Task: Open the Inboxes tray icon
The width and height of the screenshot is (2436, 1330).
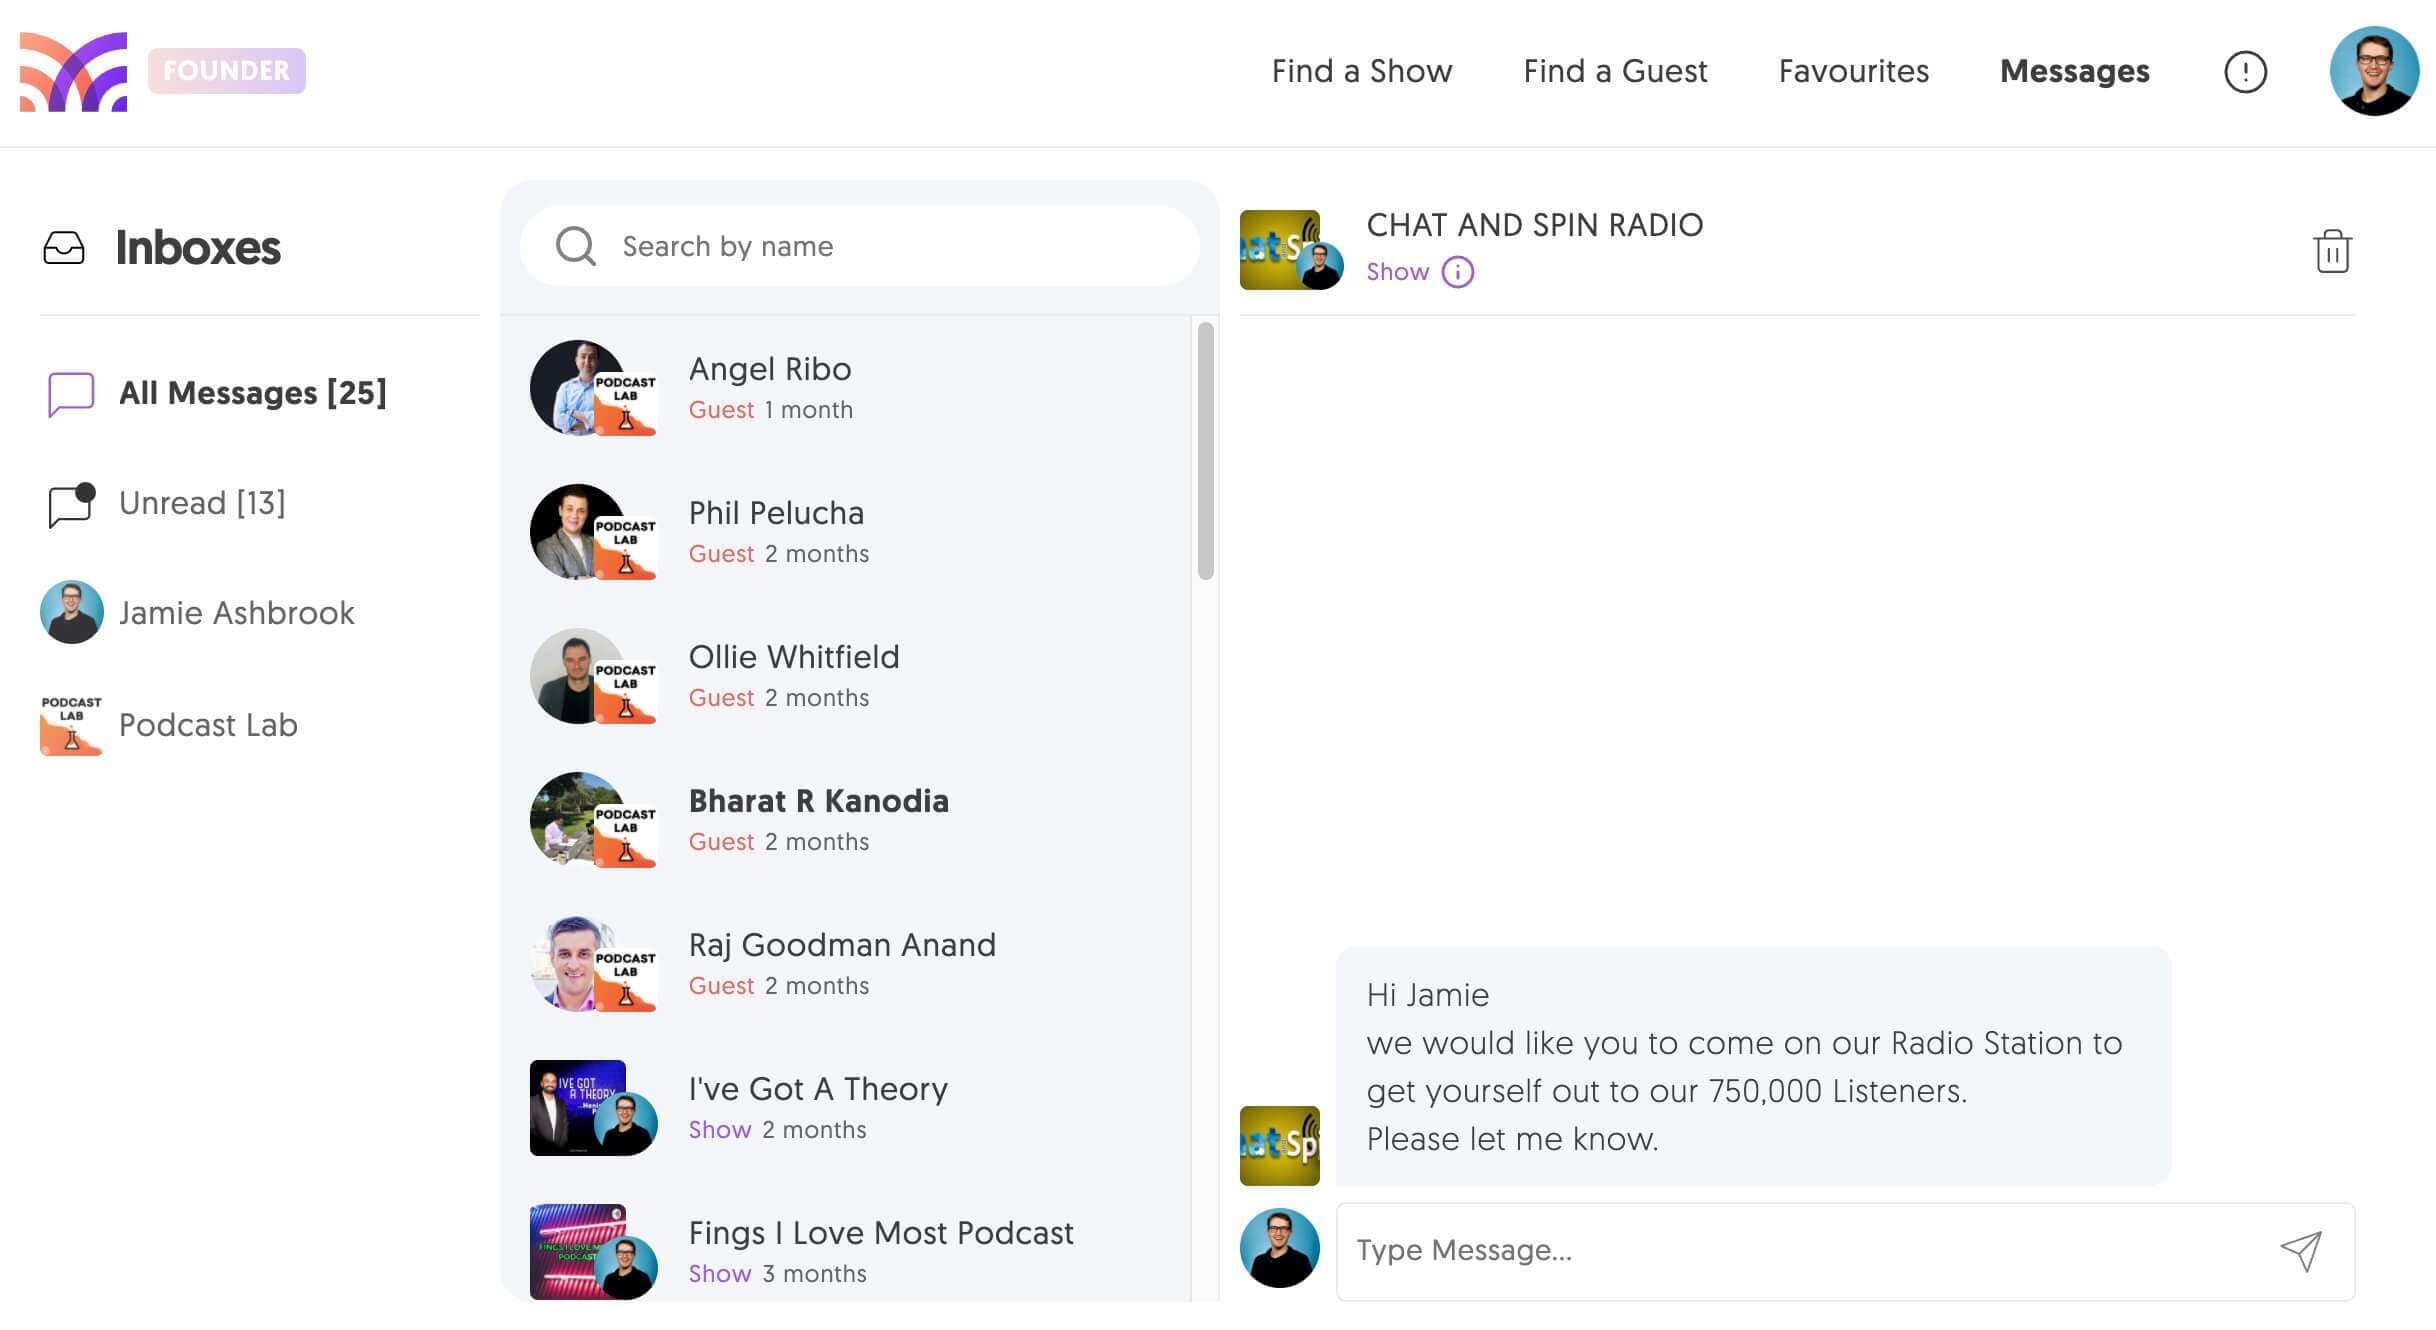Action: pyautogui.click(x=64, y=247)
